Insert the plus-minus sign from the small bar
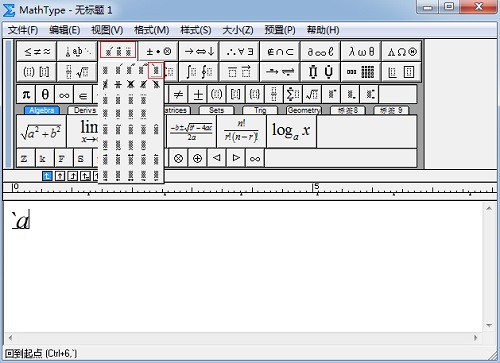The width and height of the screenshot is (500, 363). pos(198,94)
